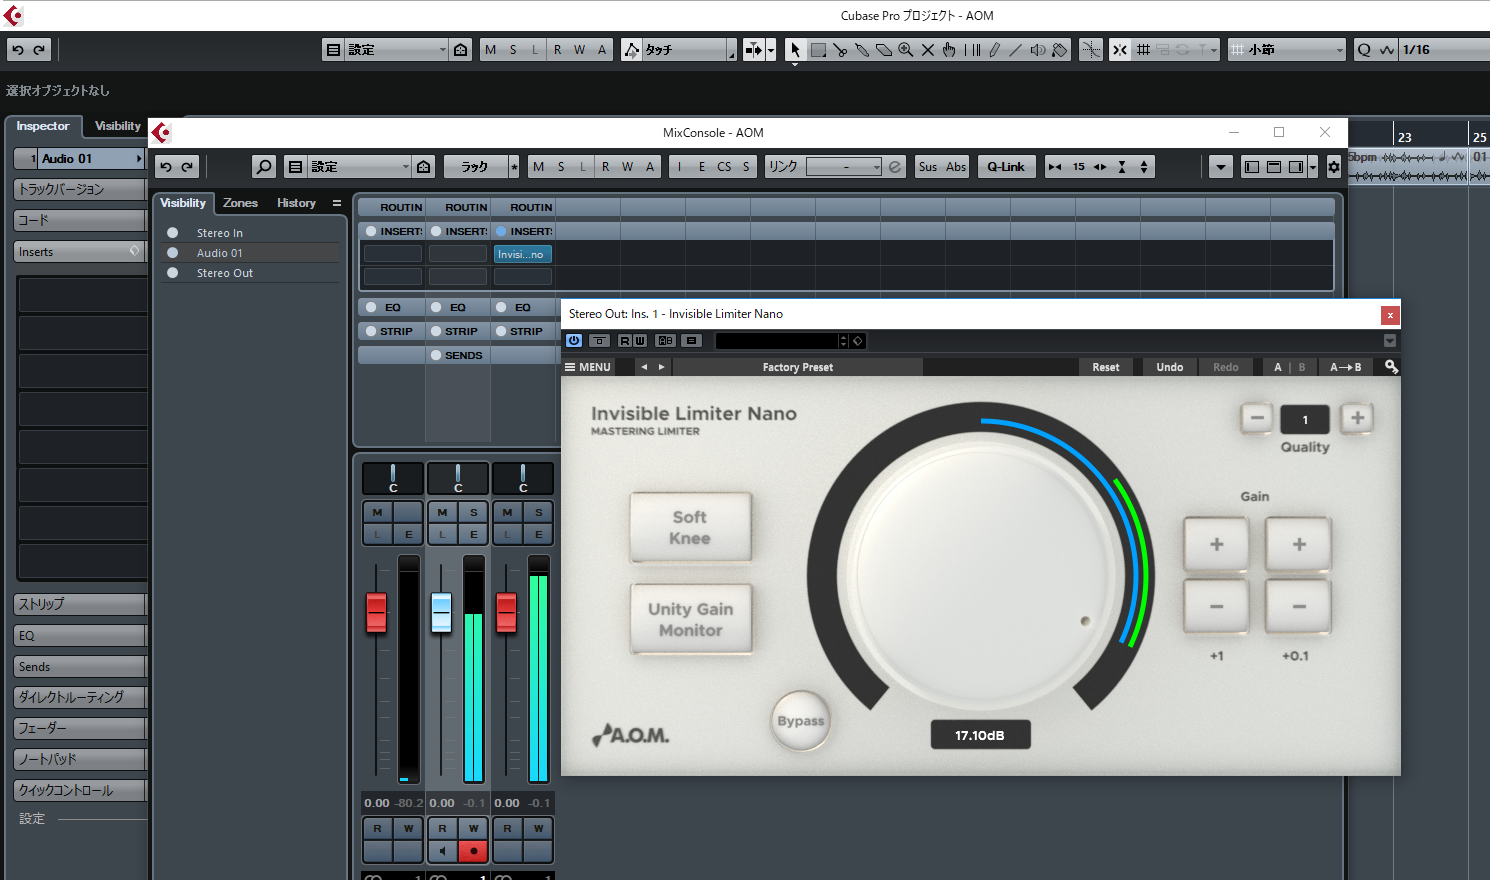Open grid type Bar dropdown

coord(1288,49)
